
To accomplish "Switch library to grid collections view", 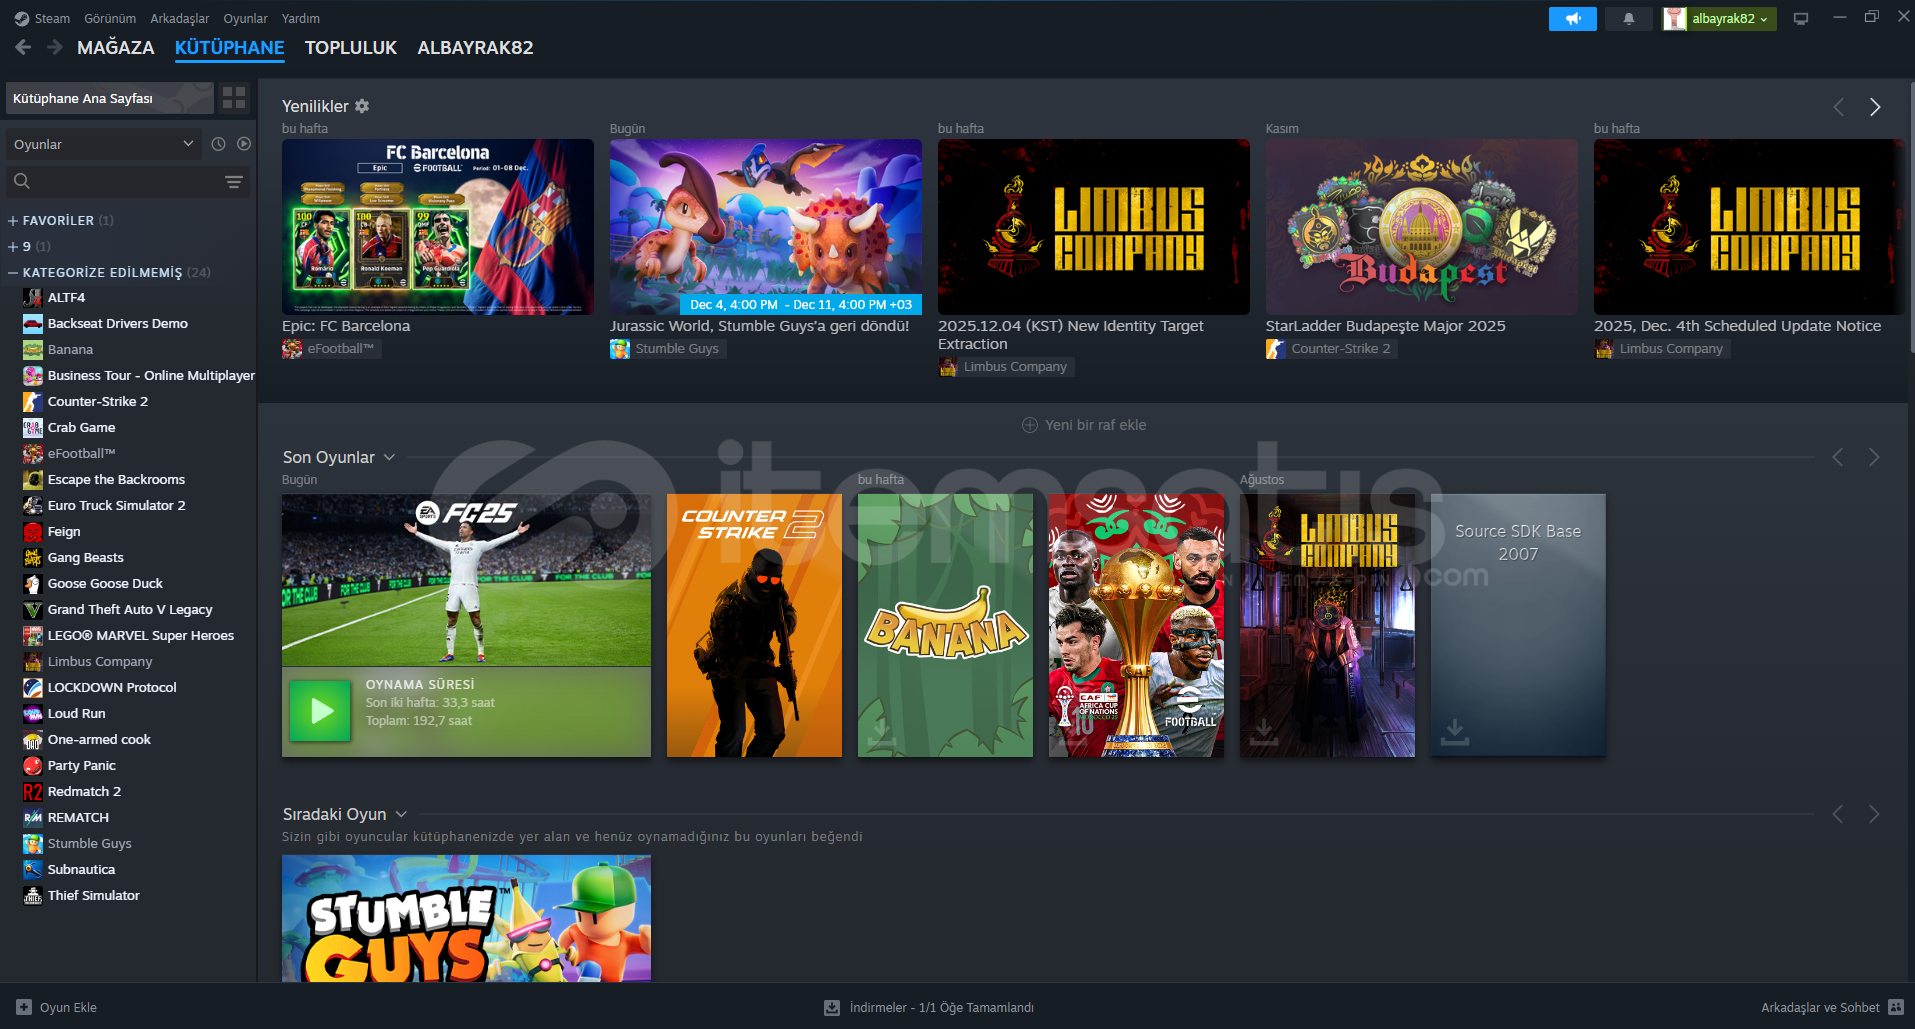I will coord(234,98).
